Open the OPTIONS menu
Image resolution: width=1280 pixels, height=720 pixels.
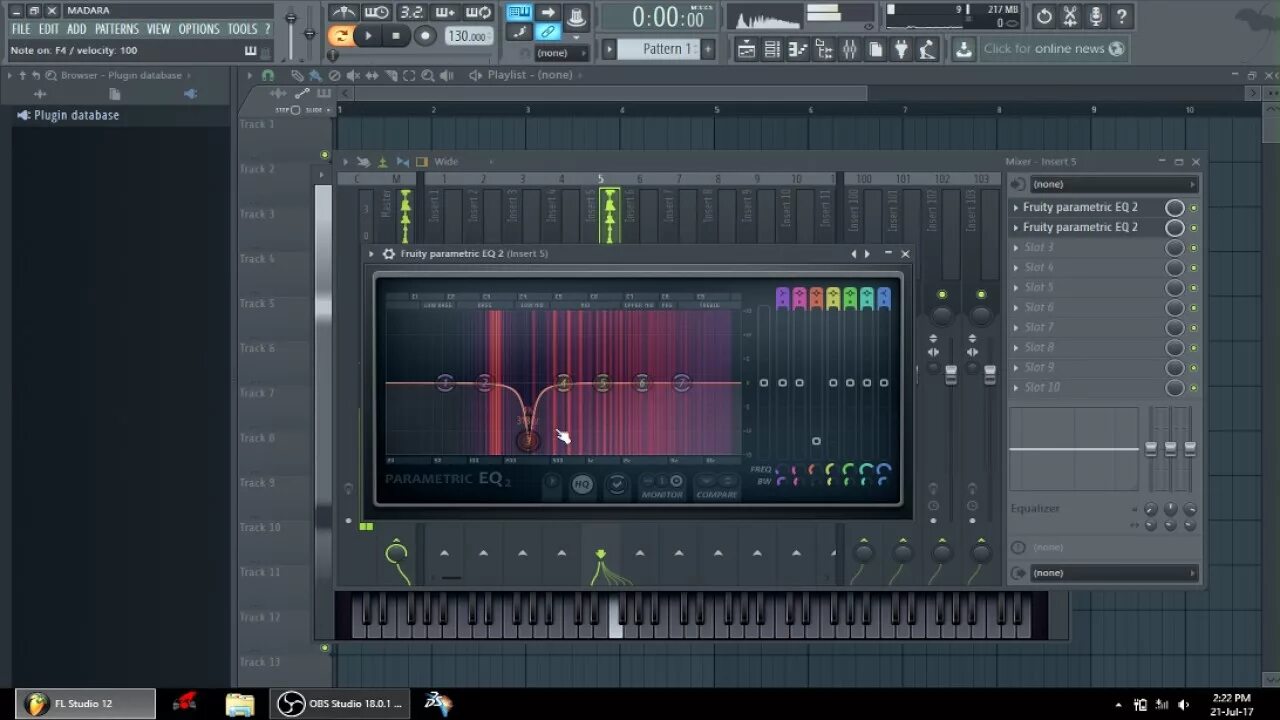(199, 29)
